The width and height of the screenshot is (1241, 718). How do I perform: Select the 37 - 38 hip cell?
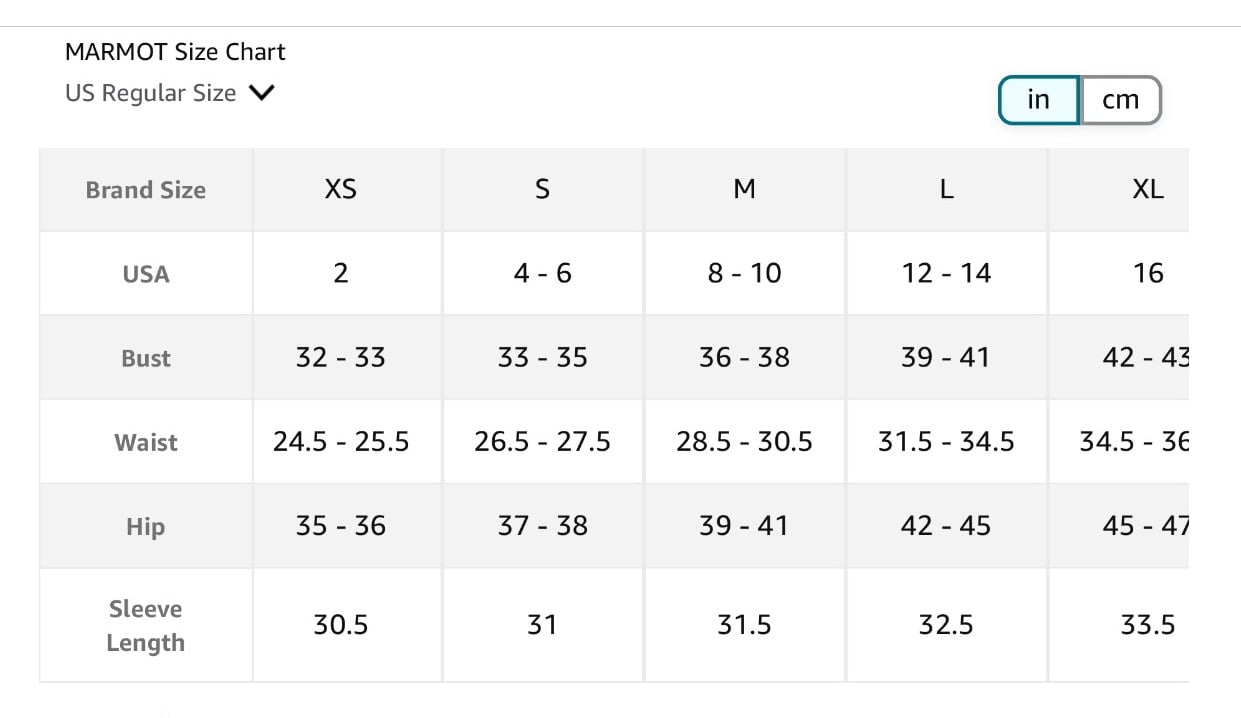click(542, 526)
